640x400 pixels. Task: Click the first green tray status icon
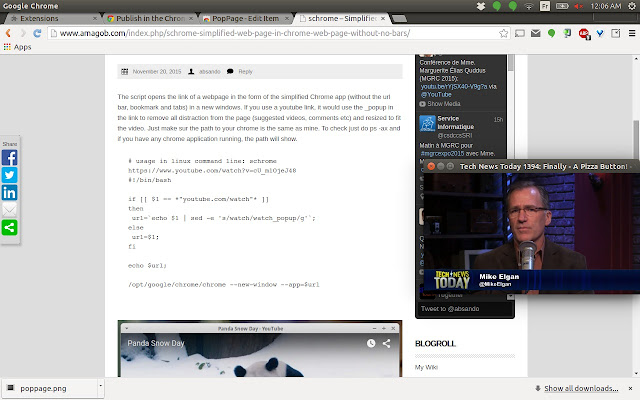coord(497,6)
